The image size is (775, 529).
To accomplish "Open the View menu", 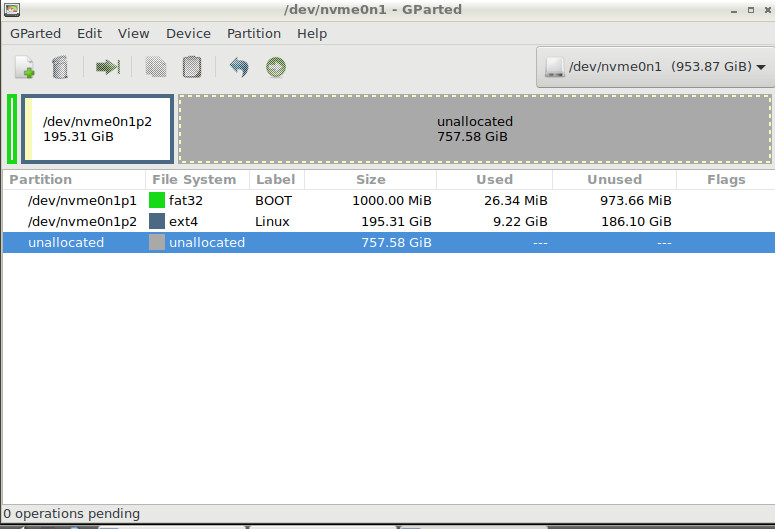I will [134, 33].
